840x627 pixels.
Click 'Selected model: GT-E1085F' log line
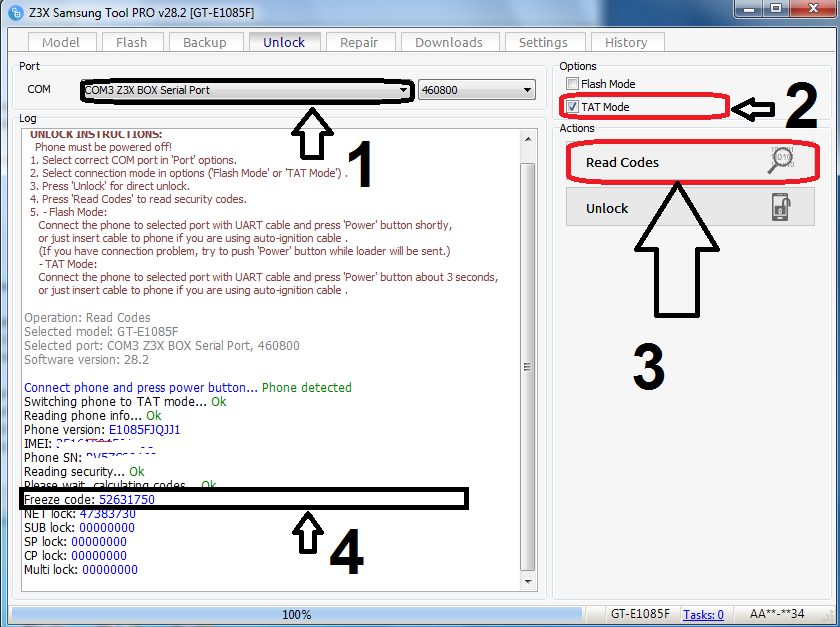[101, 332]
